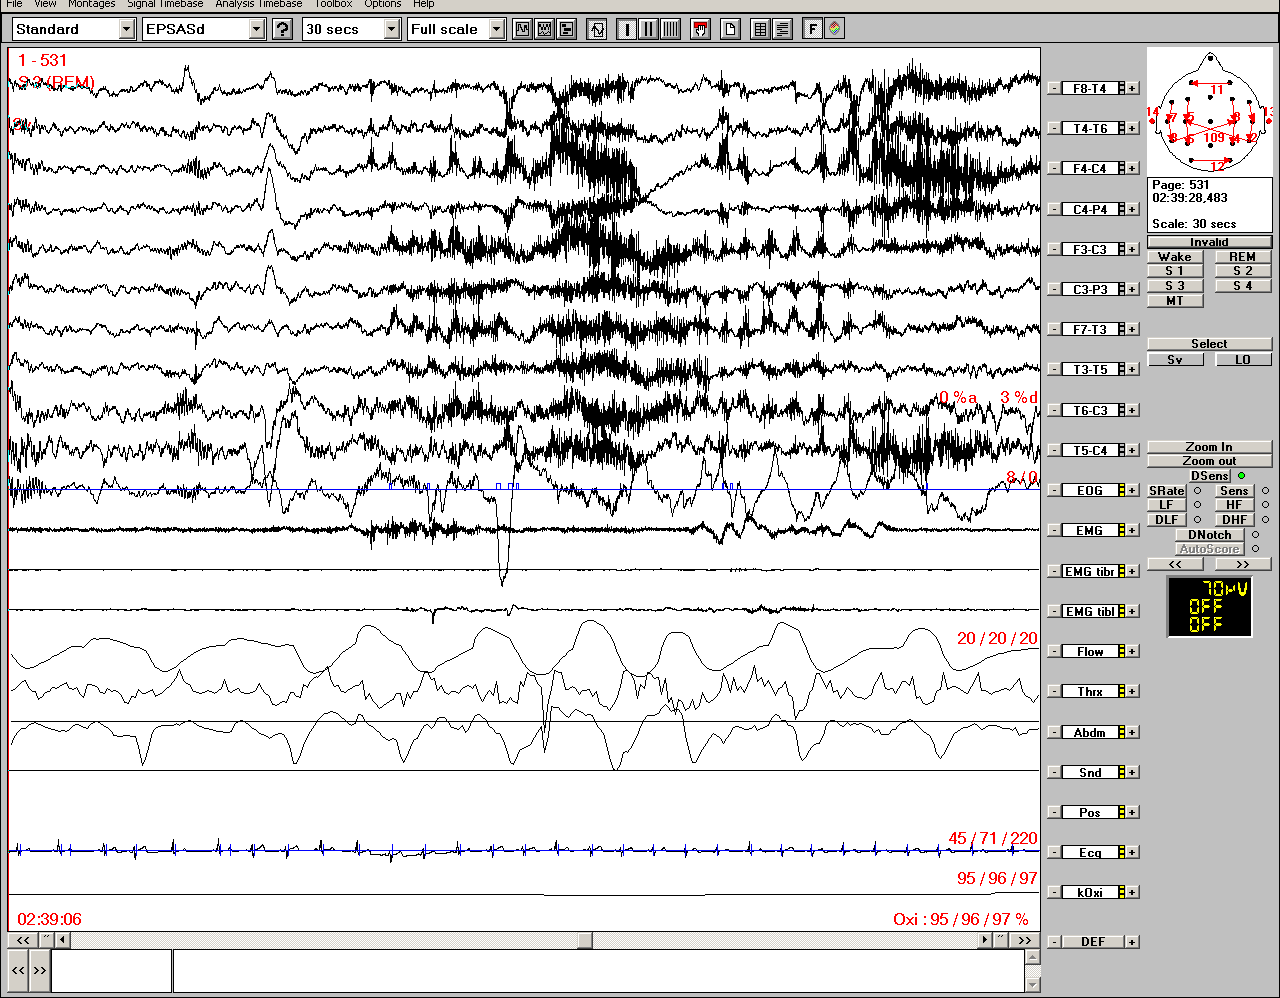Click the electrode head map

(x=1209, y=112)
